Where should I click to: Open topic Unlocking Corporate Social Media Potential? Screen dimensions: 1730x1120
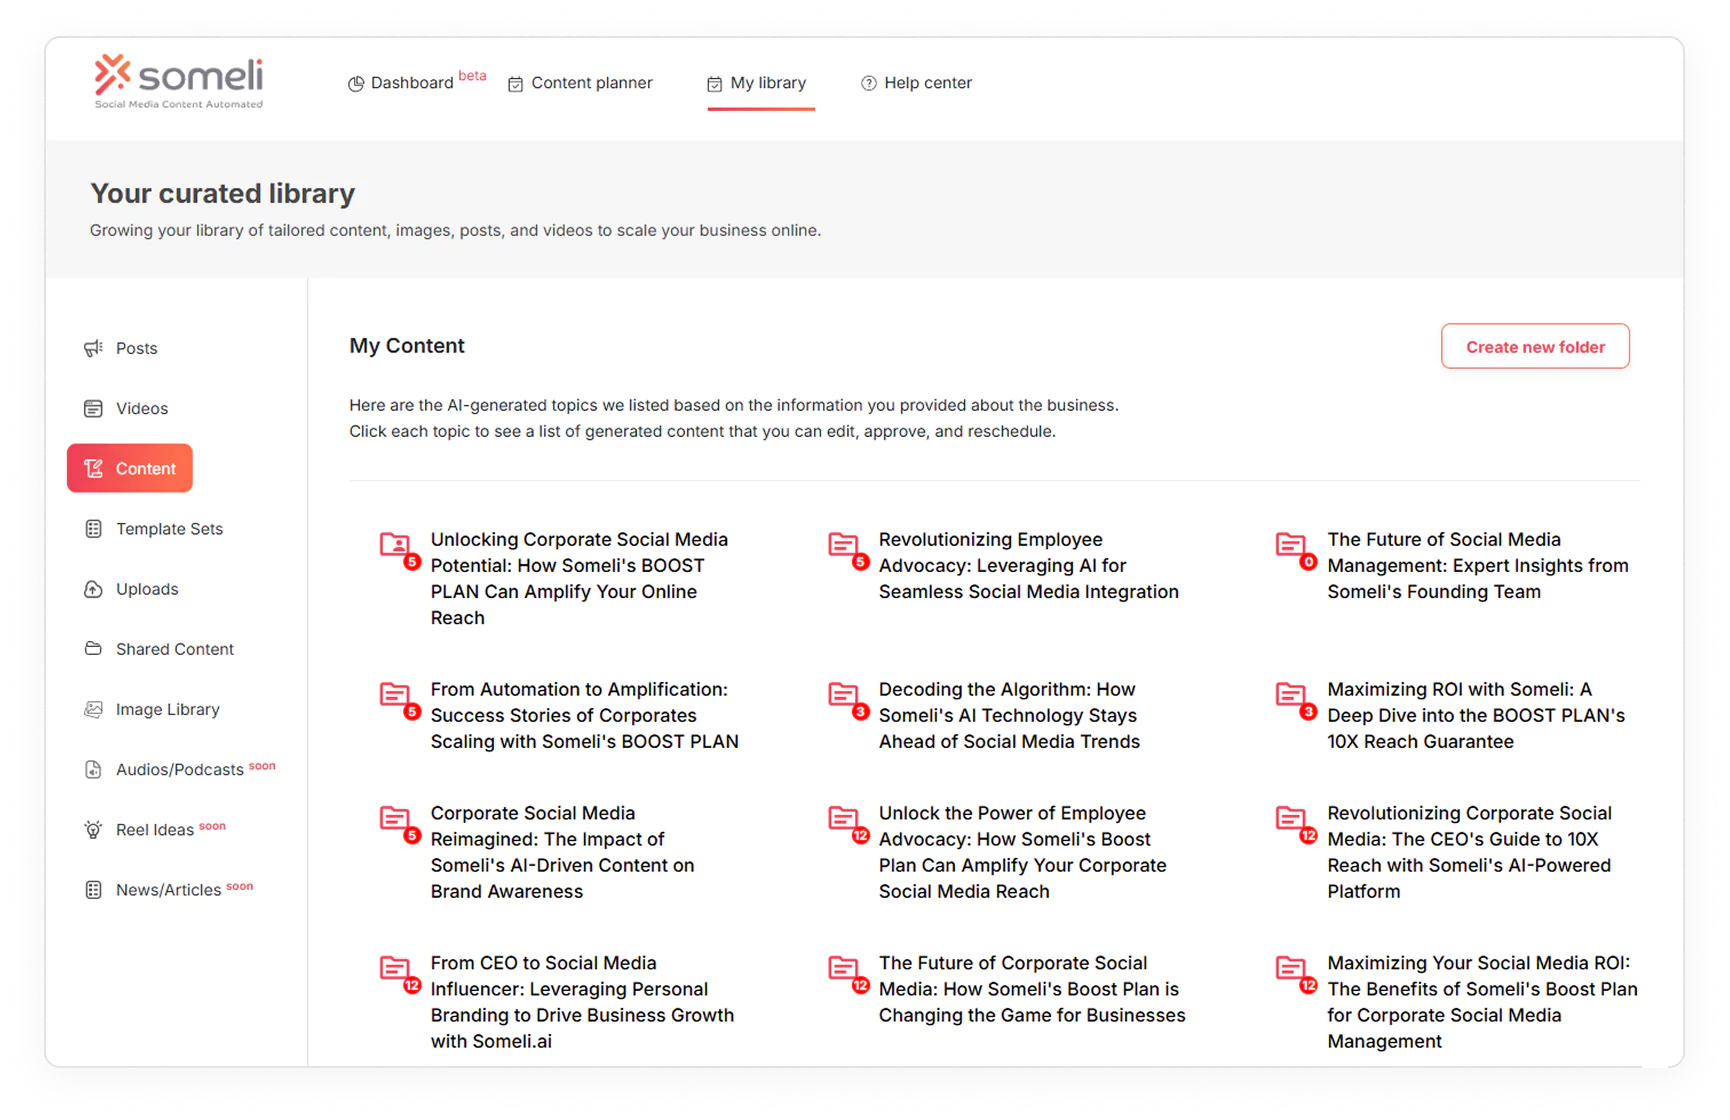tap(579, 578)
